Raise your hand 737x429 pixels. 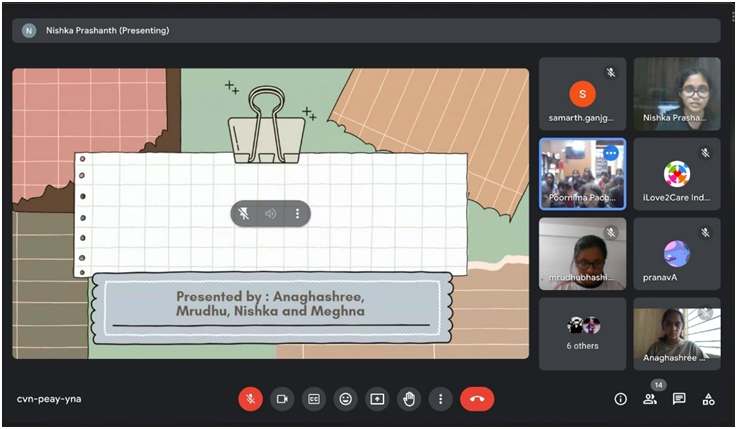[x=409, y=399]
